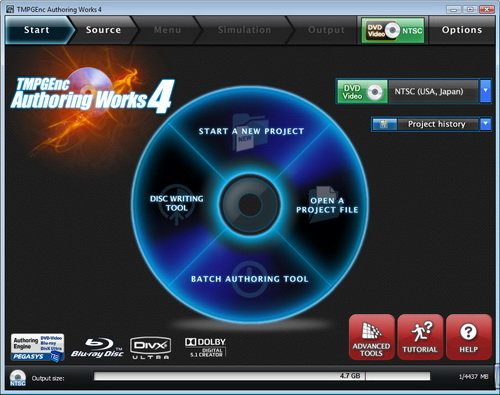Click the DivX Ultra logo
Screen dimensions: 500x395
(150, 348)
